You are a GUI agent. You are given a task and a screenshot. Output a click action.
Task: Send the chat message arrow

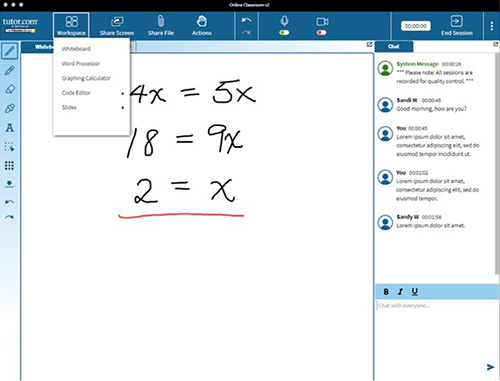[490, 367]
